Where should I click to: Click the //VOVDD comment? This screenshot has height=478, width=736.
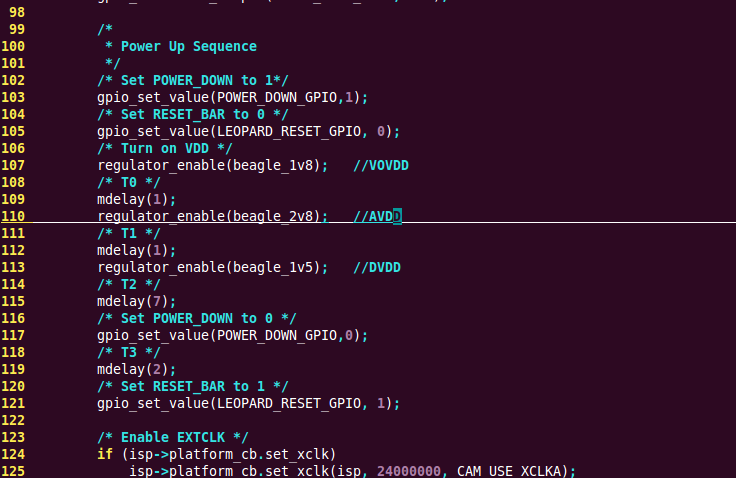click(381, 165)
